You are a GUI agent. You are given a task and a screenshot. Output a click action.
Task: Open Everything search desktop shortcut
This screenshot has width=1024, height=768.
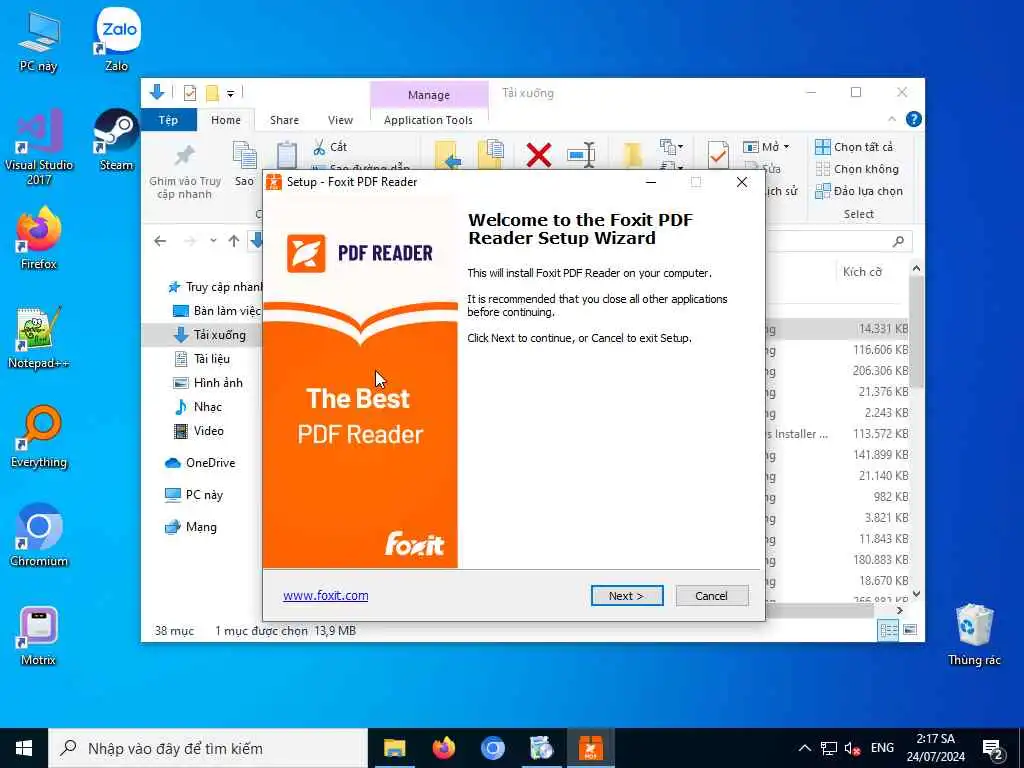coord(39,437)
